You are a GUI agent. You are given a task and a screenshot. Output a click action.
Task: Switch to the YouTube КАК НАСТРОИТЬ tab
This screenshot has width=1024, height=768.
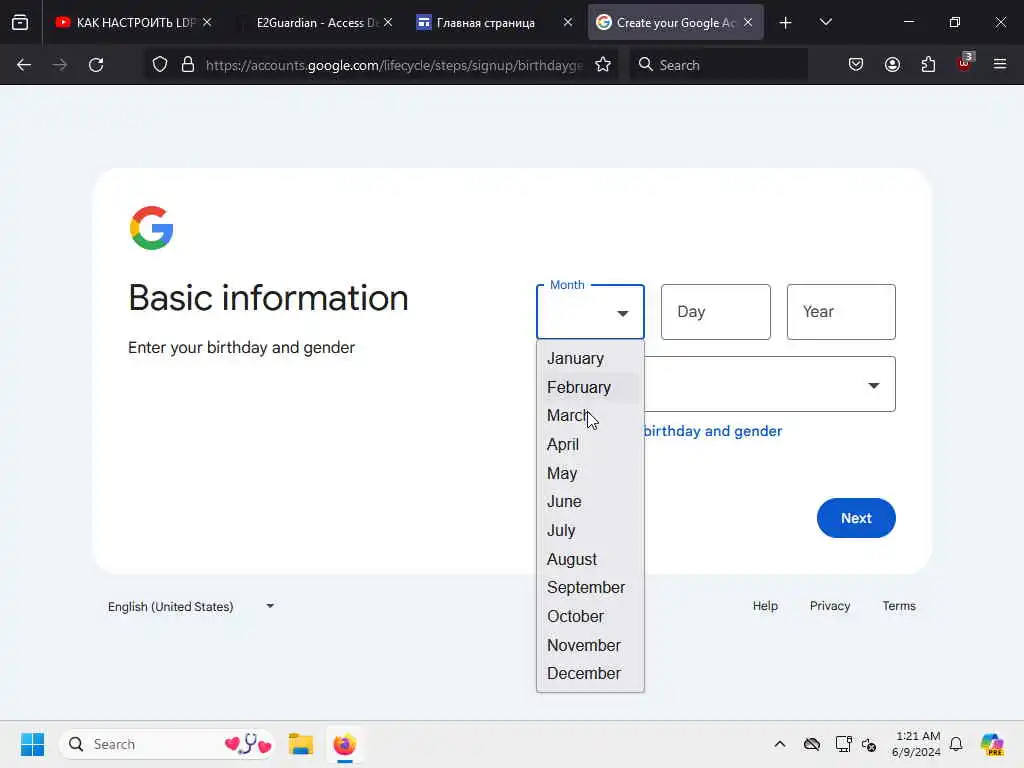(x=125, y=23)
